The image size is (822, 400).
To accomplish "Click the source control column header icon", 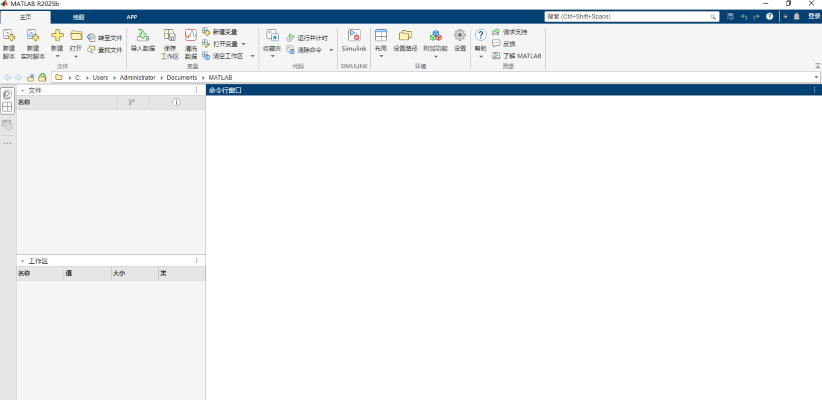I will coord(132,102).
